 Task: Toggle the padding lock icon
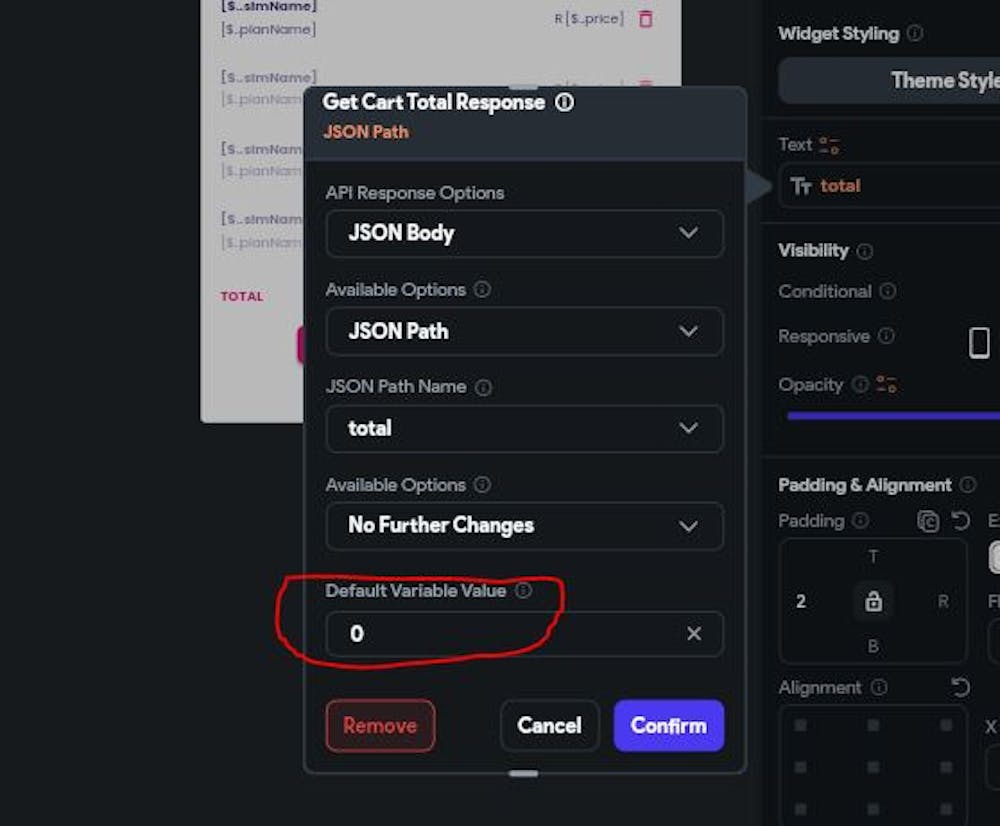click(873, 601)
